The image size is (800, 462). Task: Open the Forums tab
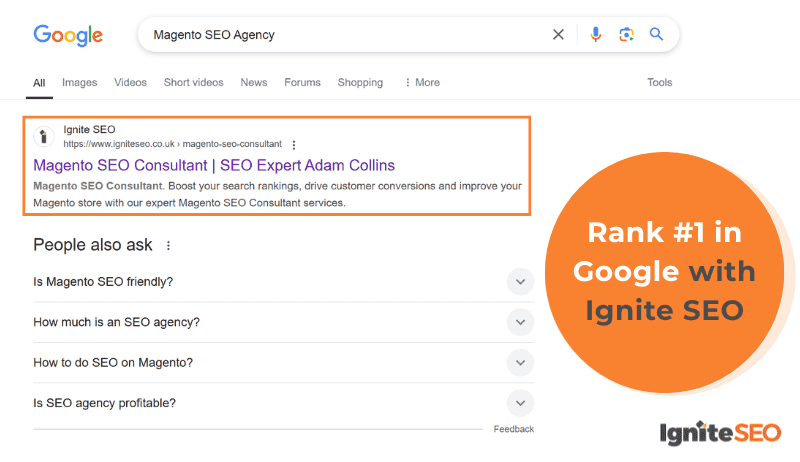pyautogui.click(x=303, y=83)
